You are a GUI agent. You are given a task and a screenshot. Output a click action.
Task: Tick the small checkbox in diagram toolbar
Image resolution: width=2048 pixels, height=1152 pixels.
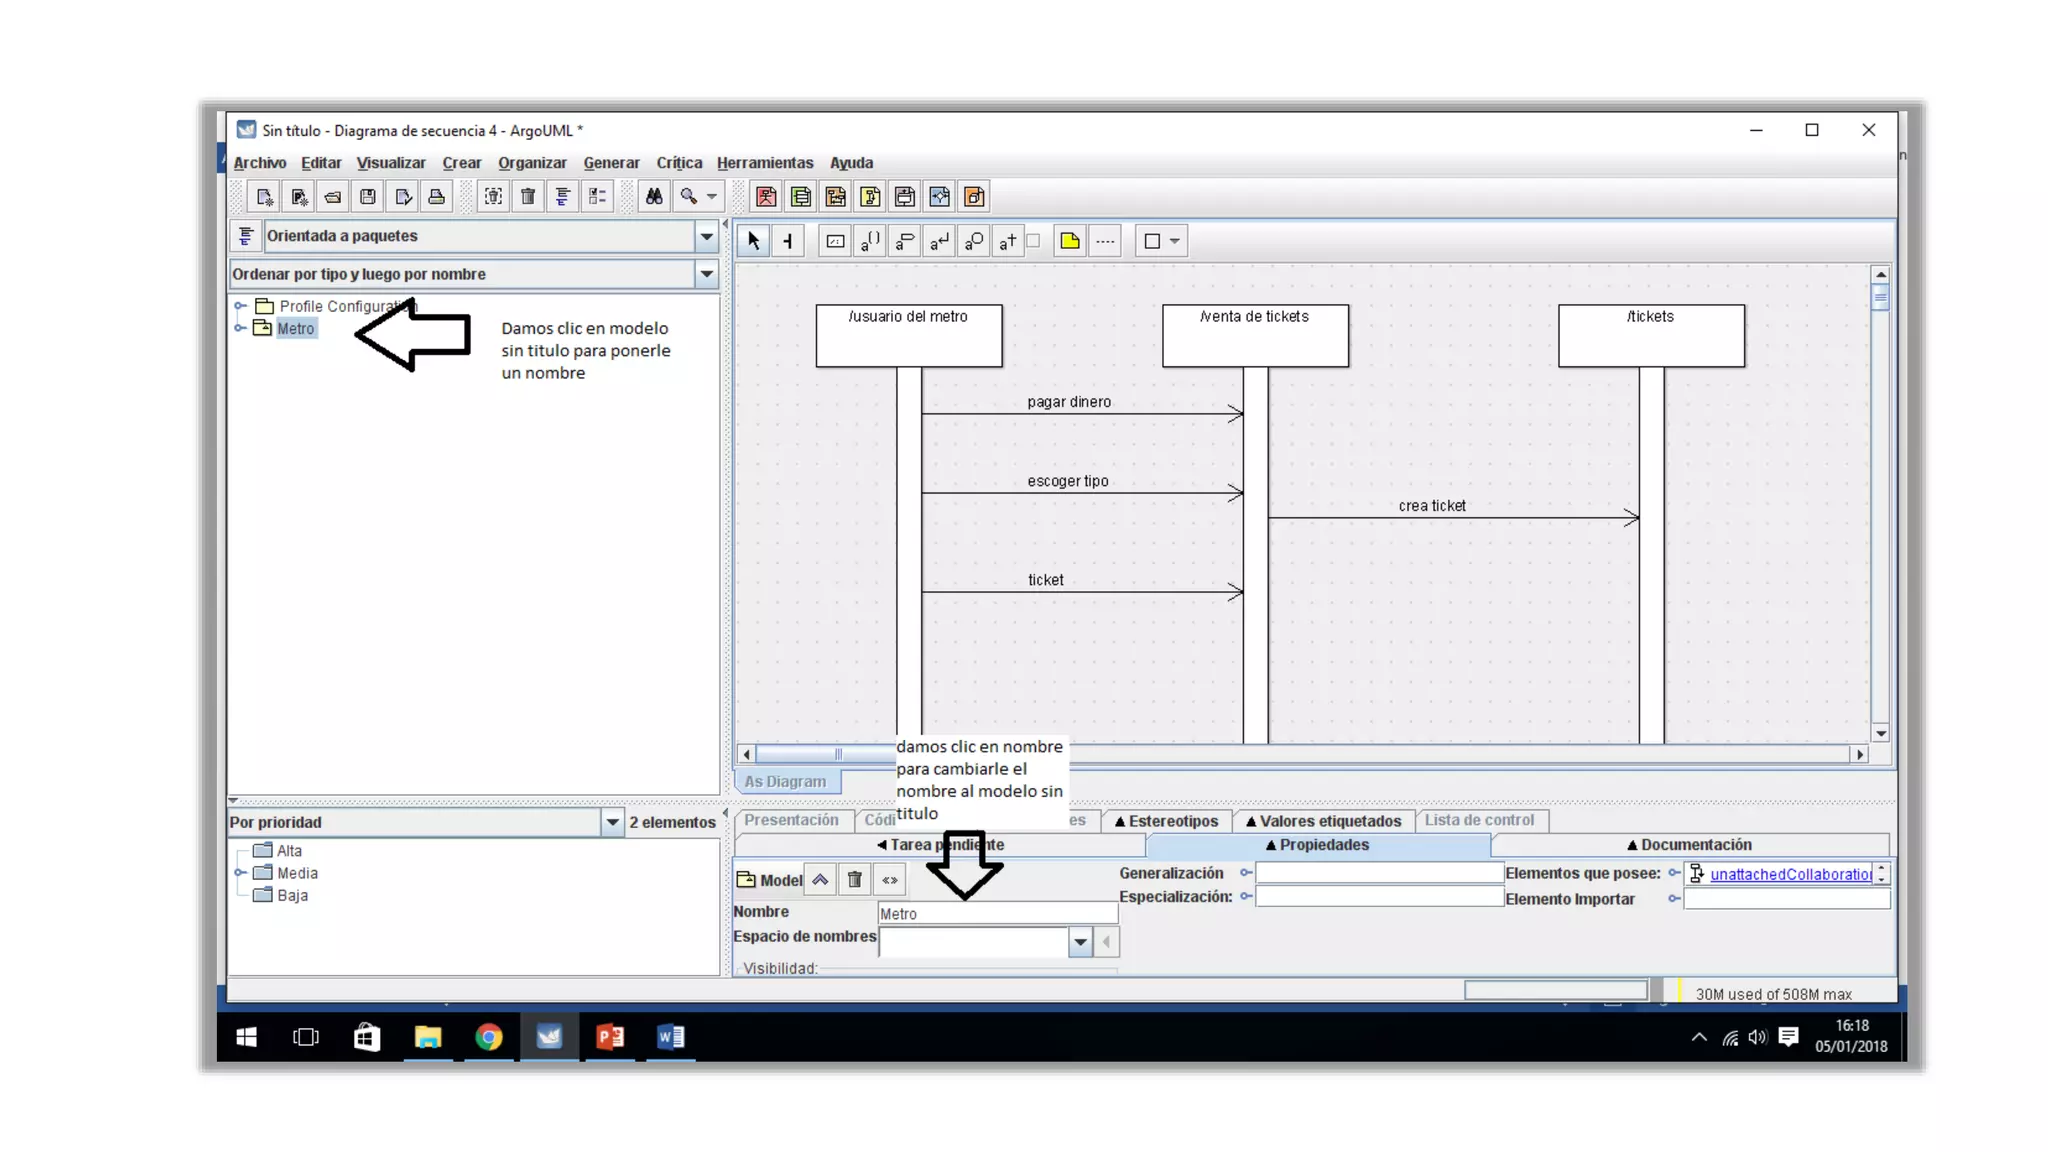pyautogui.click(x=1034, y=240)
